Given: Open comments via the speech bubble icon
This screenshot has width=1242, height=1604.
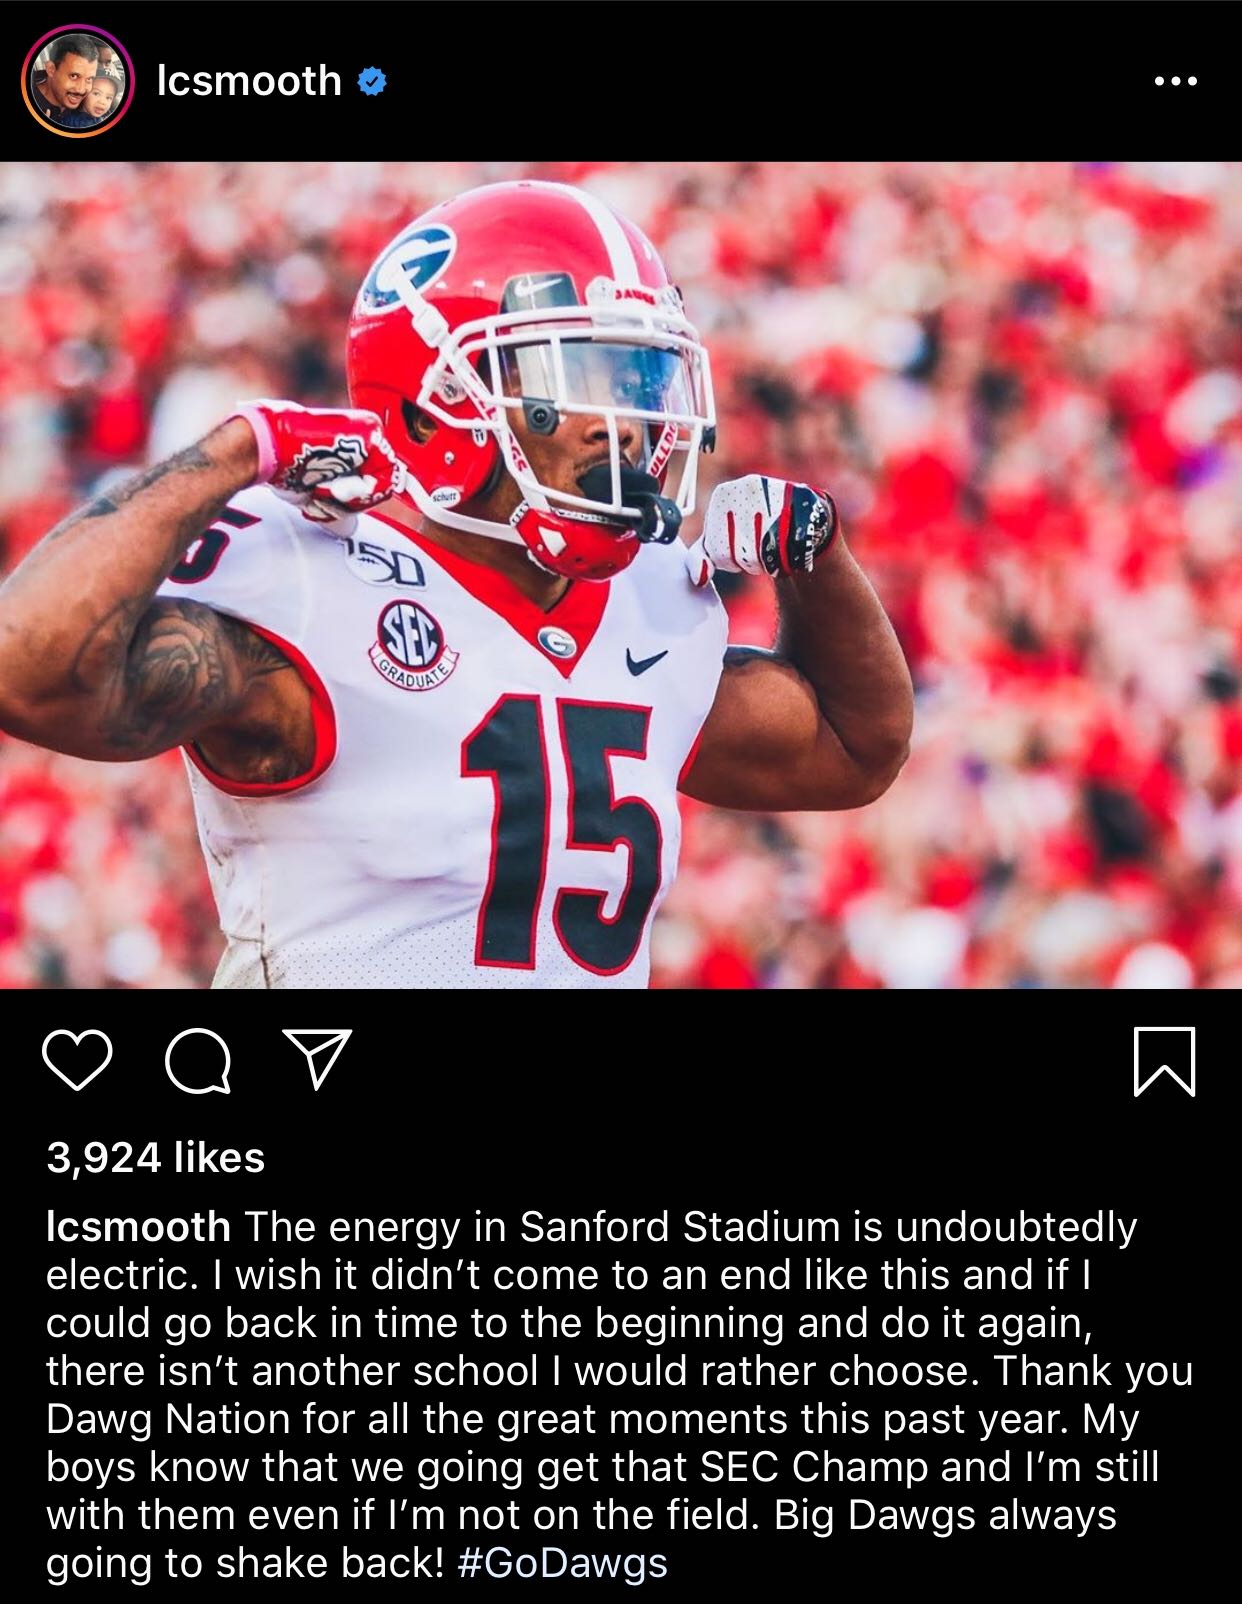Looking at the screenshot, I should [x=198, y=1061].
